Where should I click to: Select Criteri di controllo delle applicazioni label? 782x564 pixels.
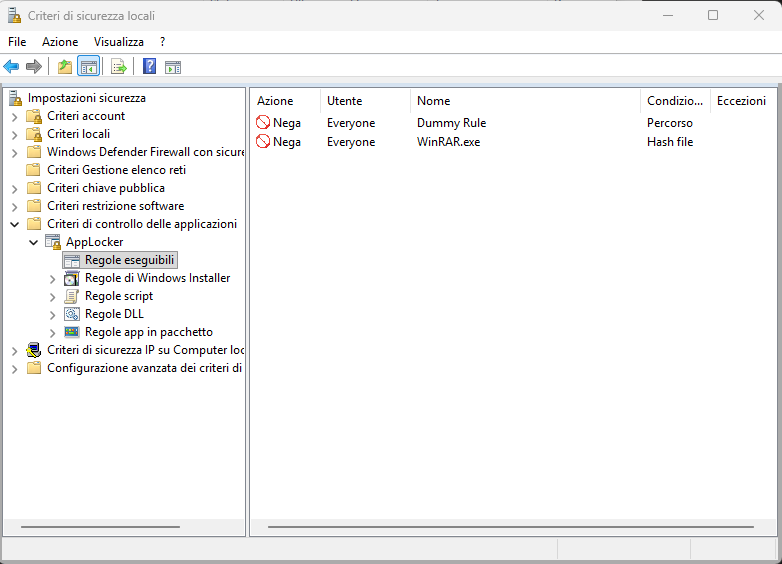click(x=142, y=224)
